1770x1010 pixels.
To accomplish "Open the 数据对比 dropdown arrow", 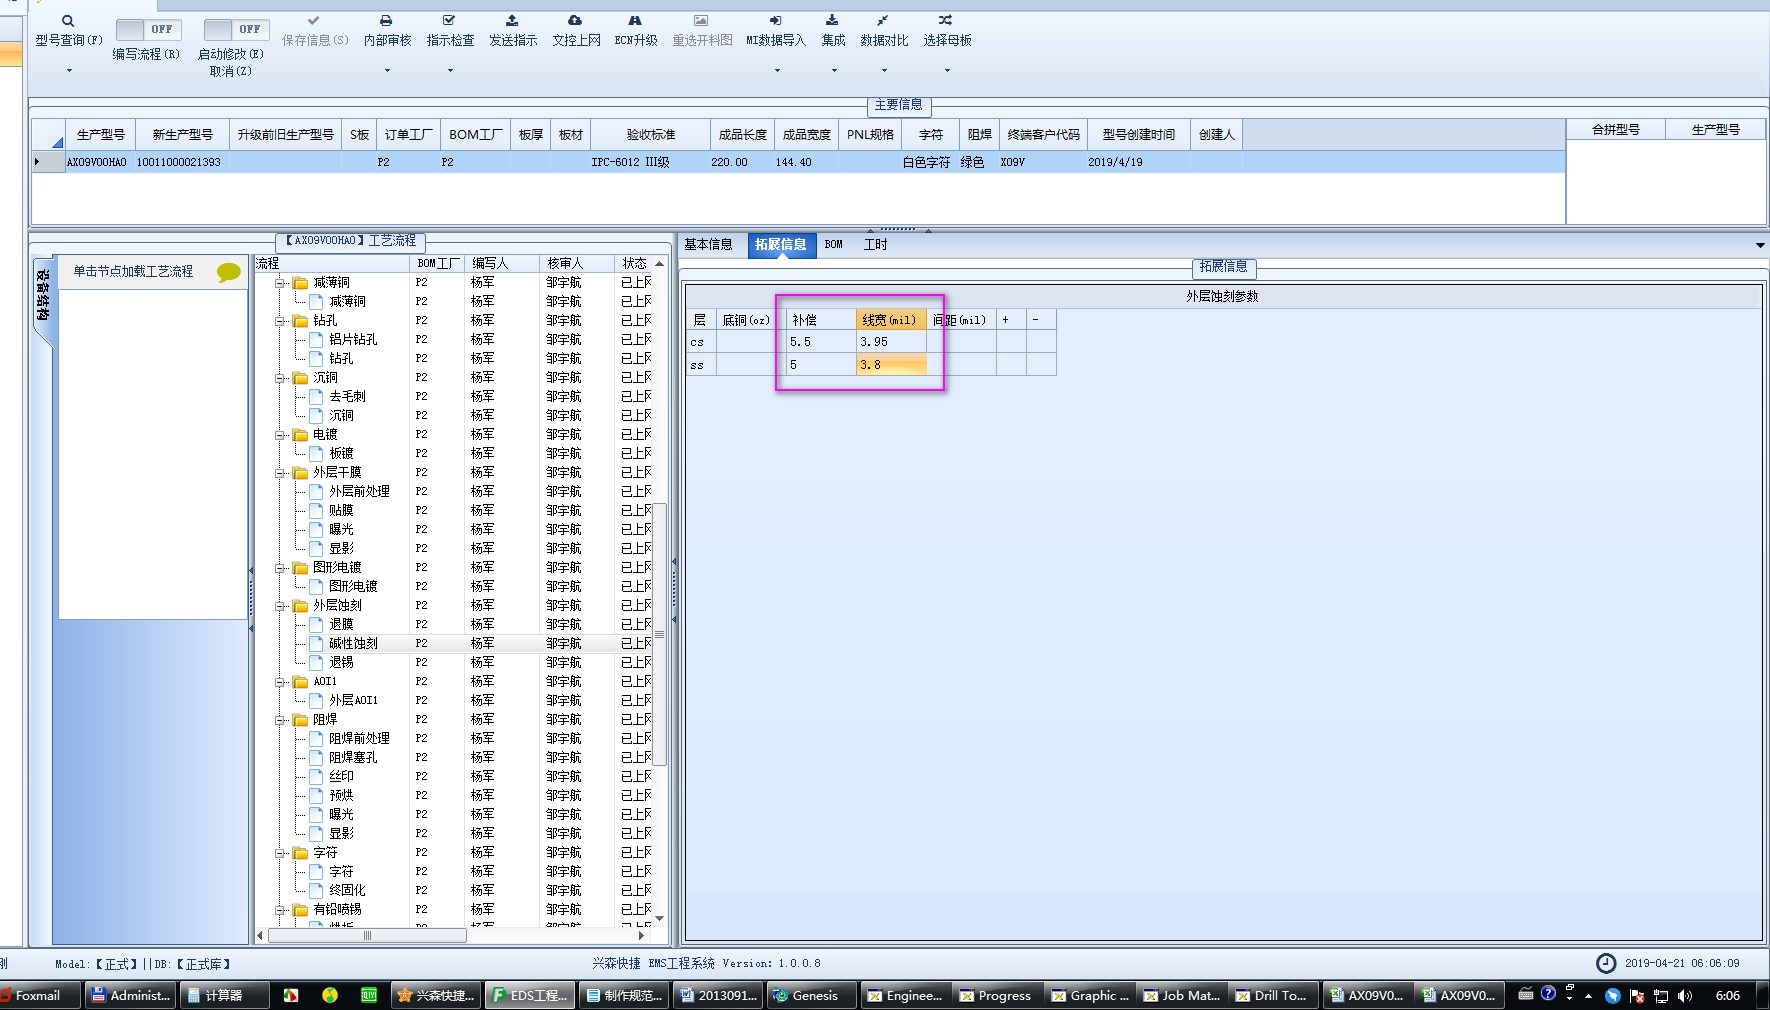I will (884, 71).
